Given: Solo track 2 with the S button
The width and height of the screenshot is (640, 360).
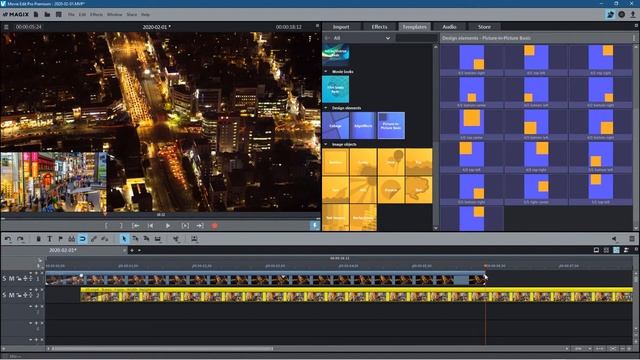Looking at the screenshot, I should [x=4, y=295].
